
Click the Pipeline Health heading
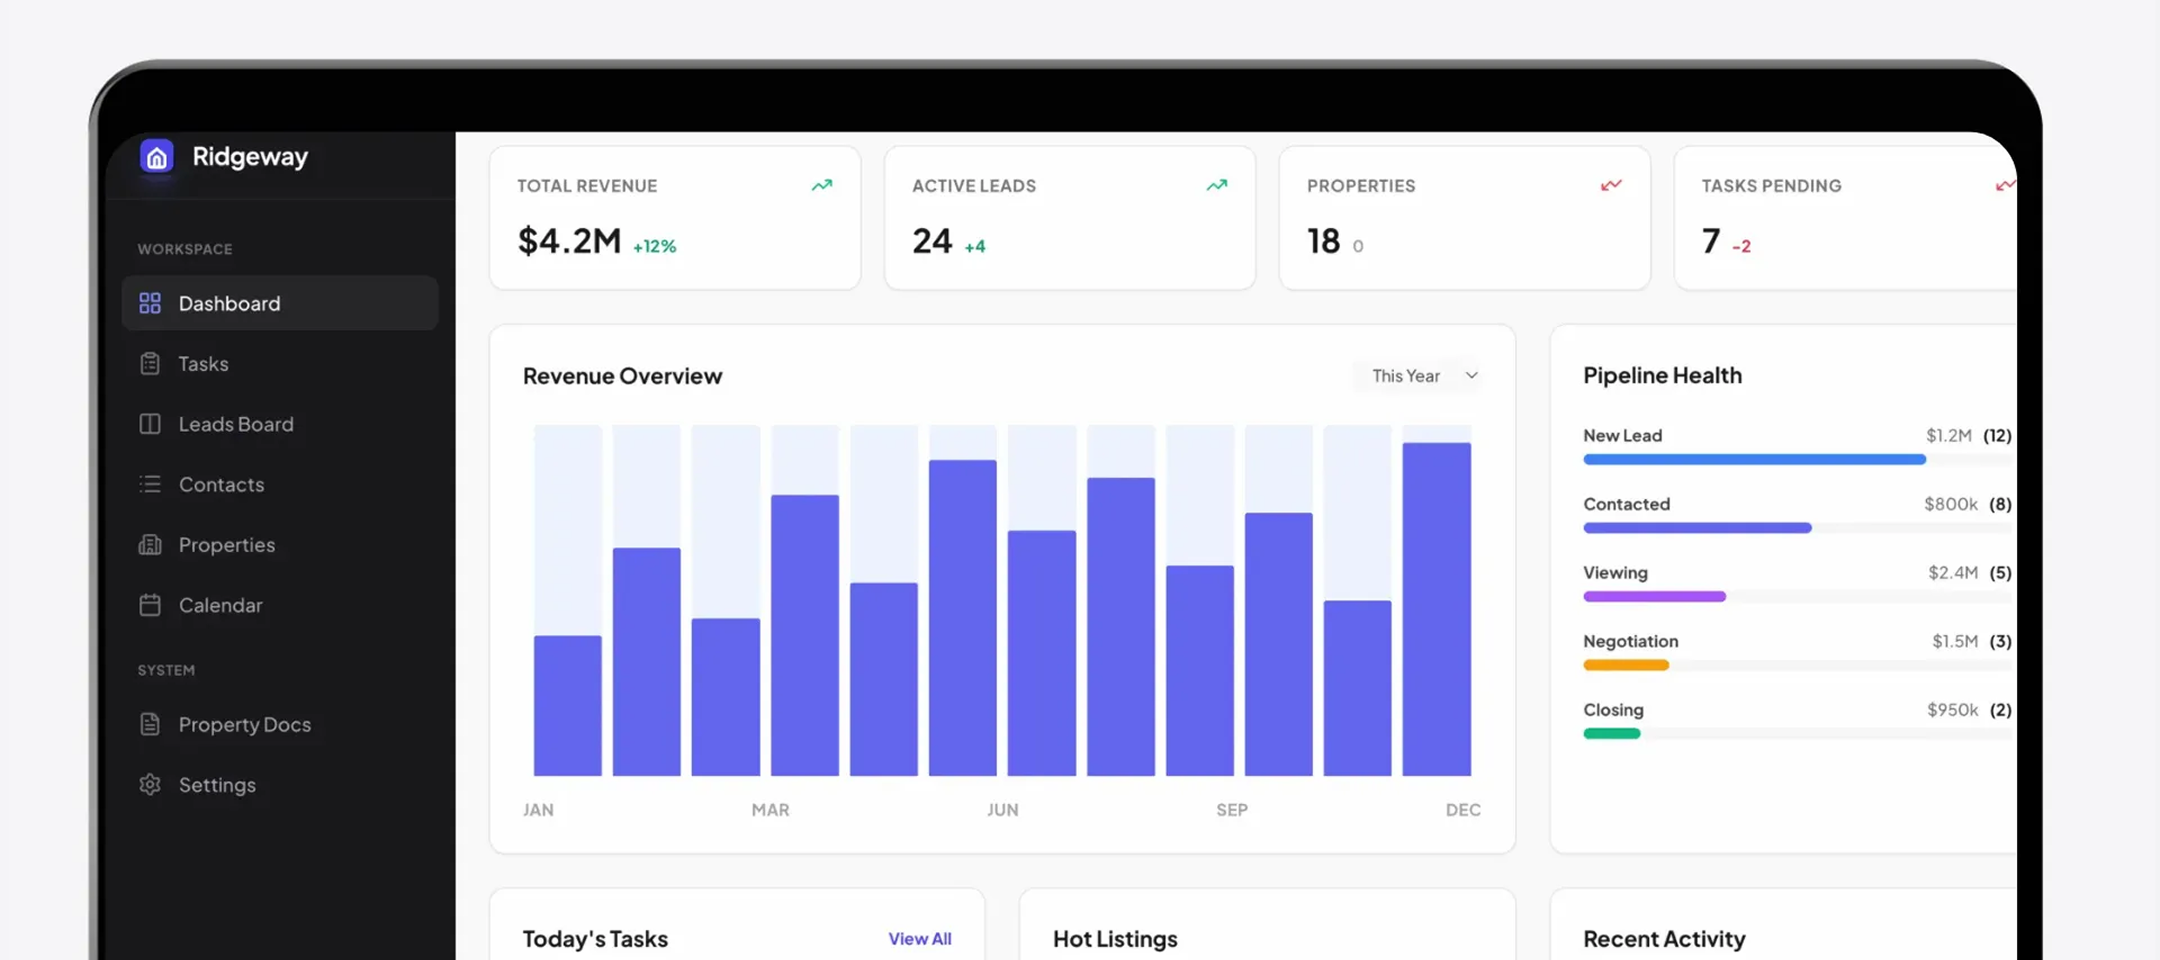[x=1662, y=375]
